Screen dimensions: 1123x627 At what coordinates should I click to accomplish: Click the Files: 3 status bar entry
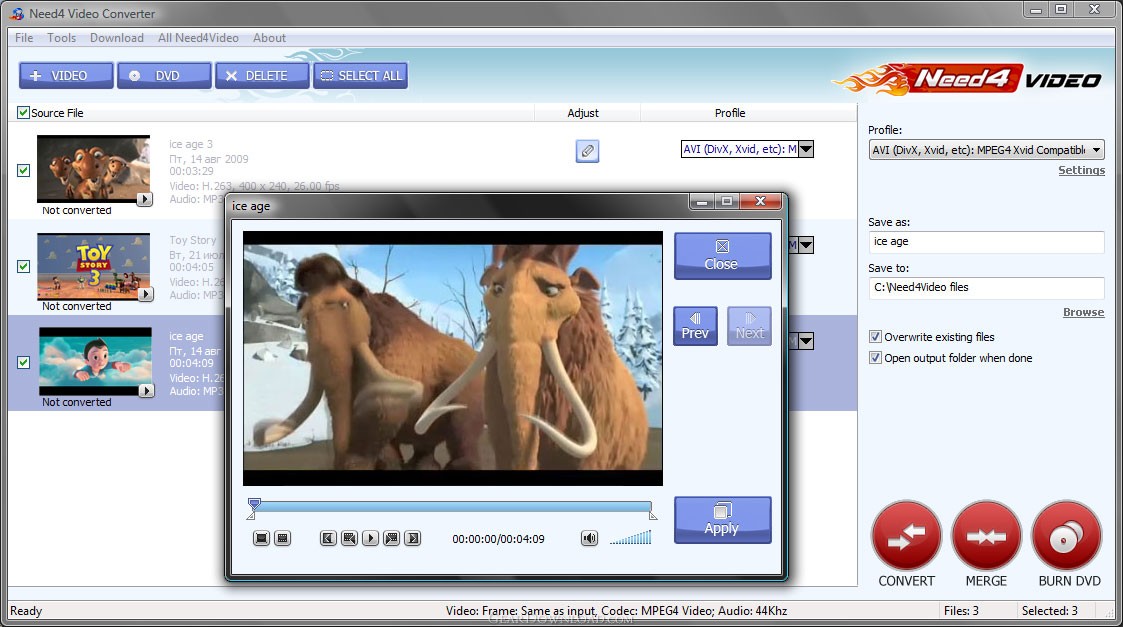[961, 611]
